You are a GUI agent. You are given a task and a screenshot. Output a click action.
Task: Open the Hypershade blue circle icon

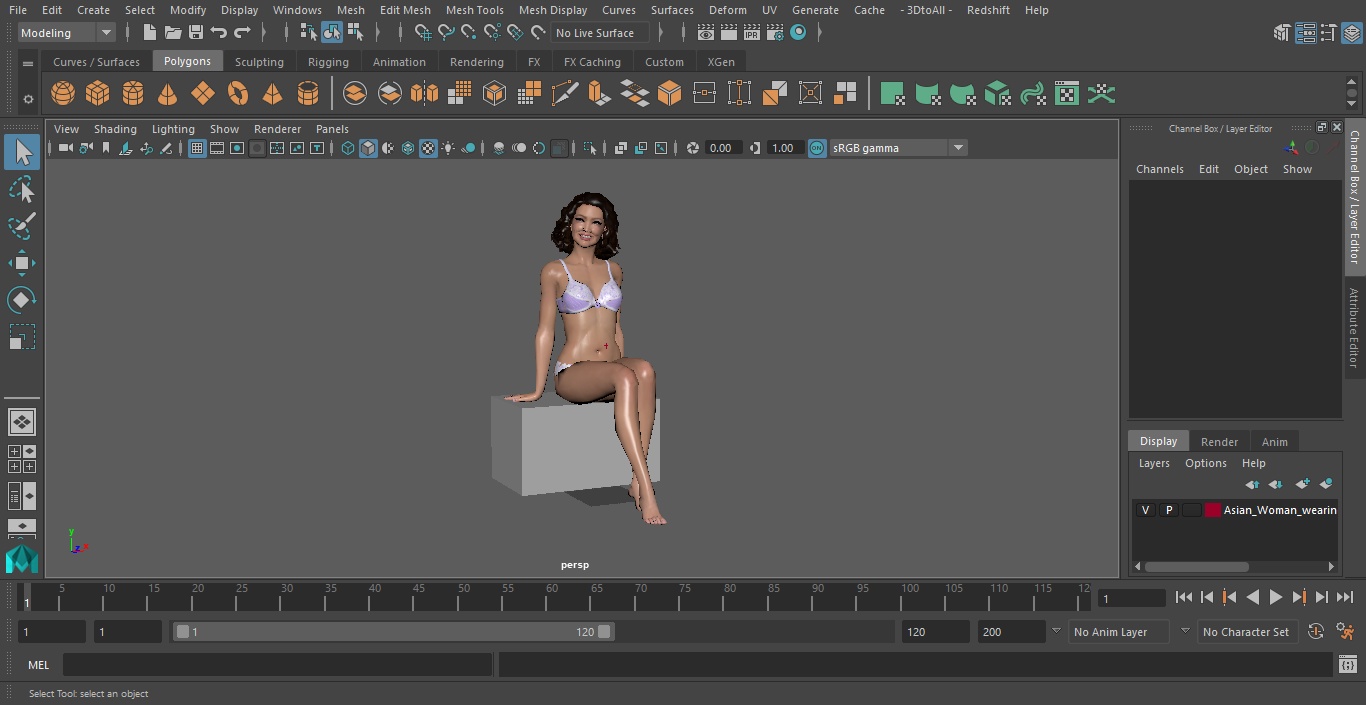[x=798, y=33]
